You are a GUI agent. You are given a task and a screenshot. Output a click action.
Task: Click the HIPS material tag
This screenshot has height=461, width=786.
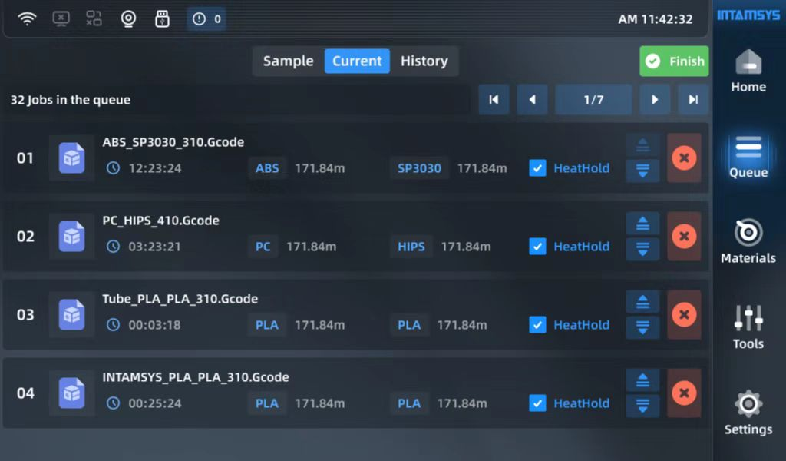[411, 247]
